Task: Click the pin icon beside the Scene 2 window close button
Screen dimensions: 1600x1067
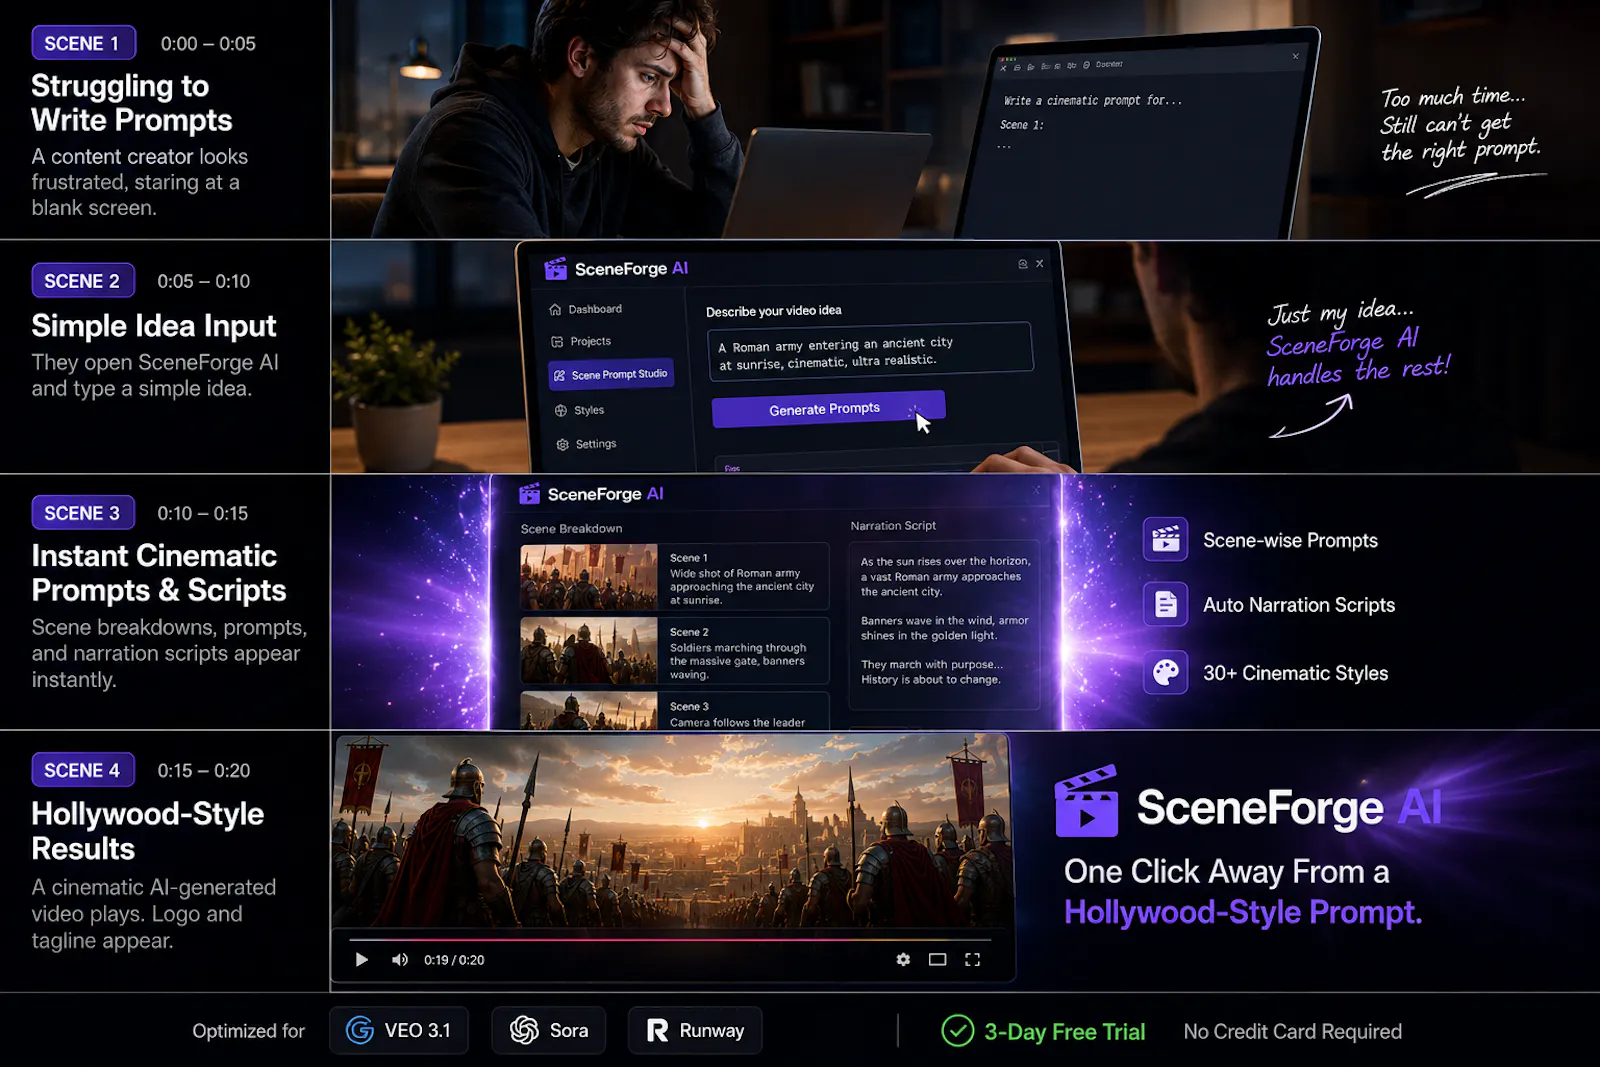Action: pyautogui.click(x=1023, y=264)
